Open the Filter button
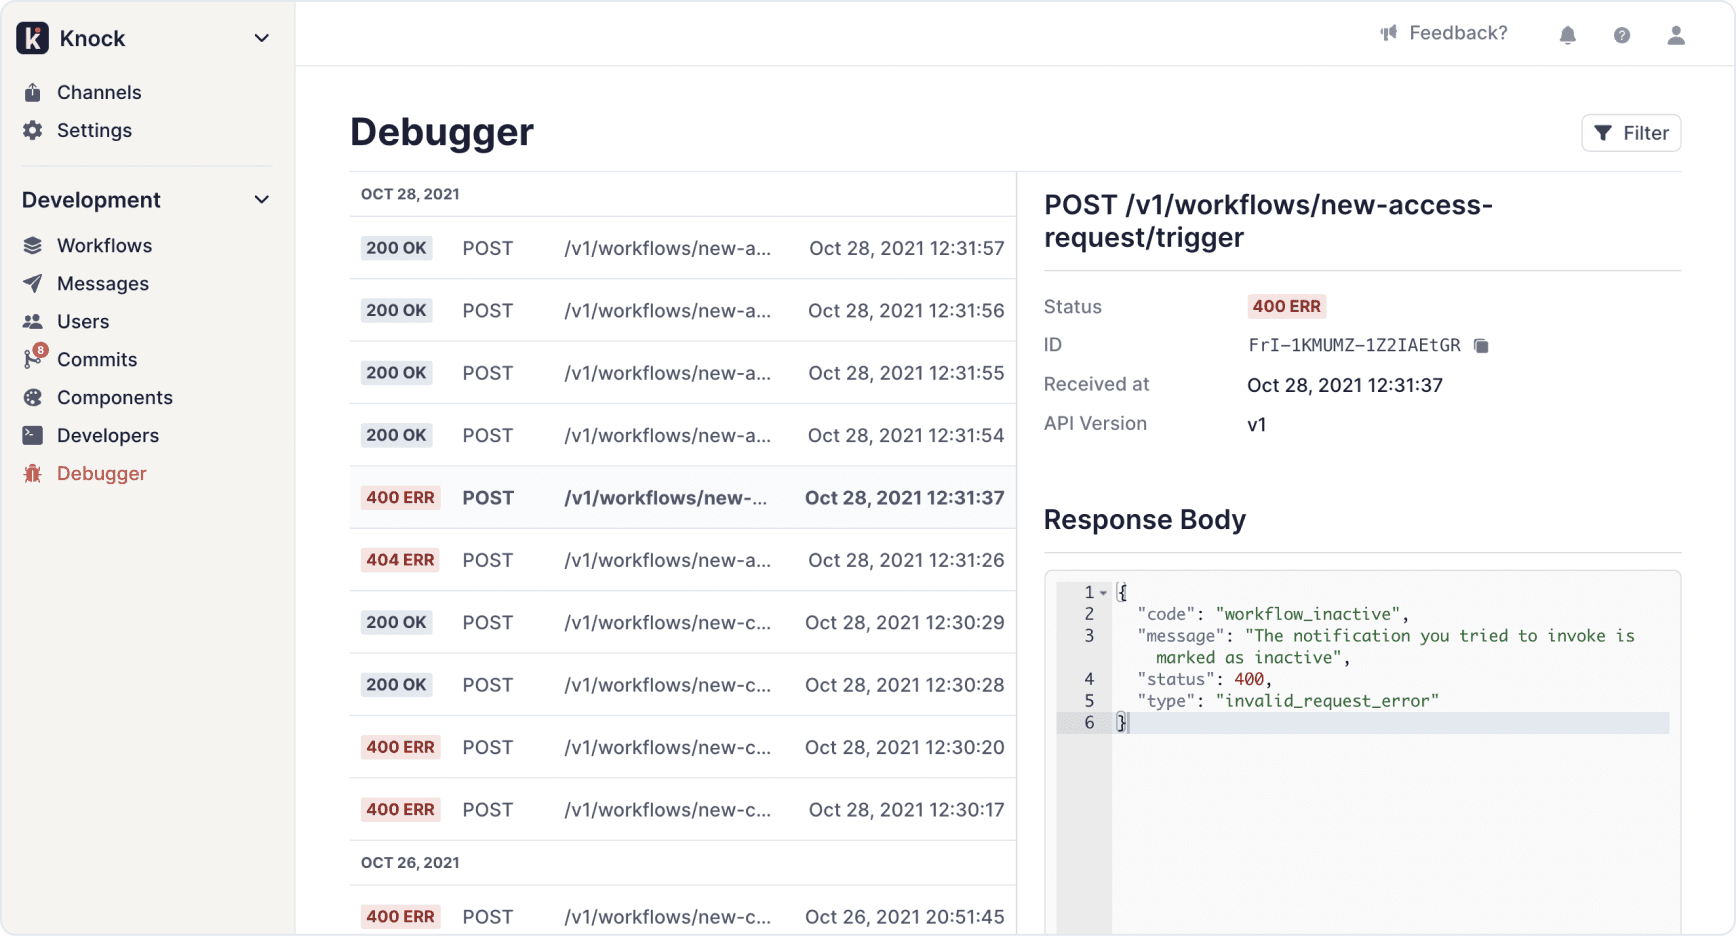This screenshot has height=936, width=1736. (x=1630, y=133)
